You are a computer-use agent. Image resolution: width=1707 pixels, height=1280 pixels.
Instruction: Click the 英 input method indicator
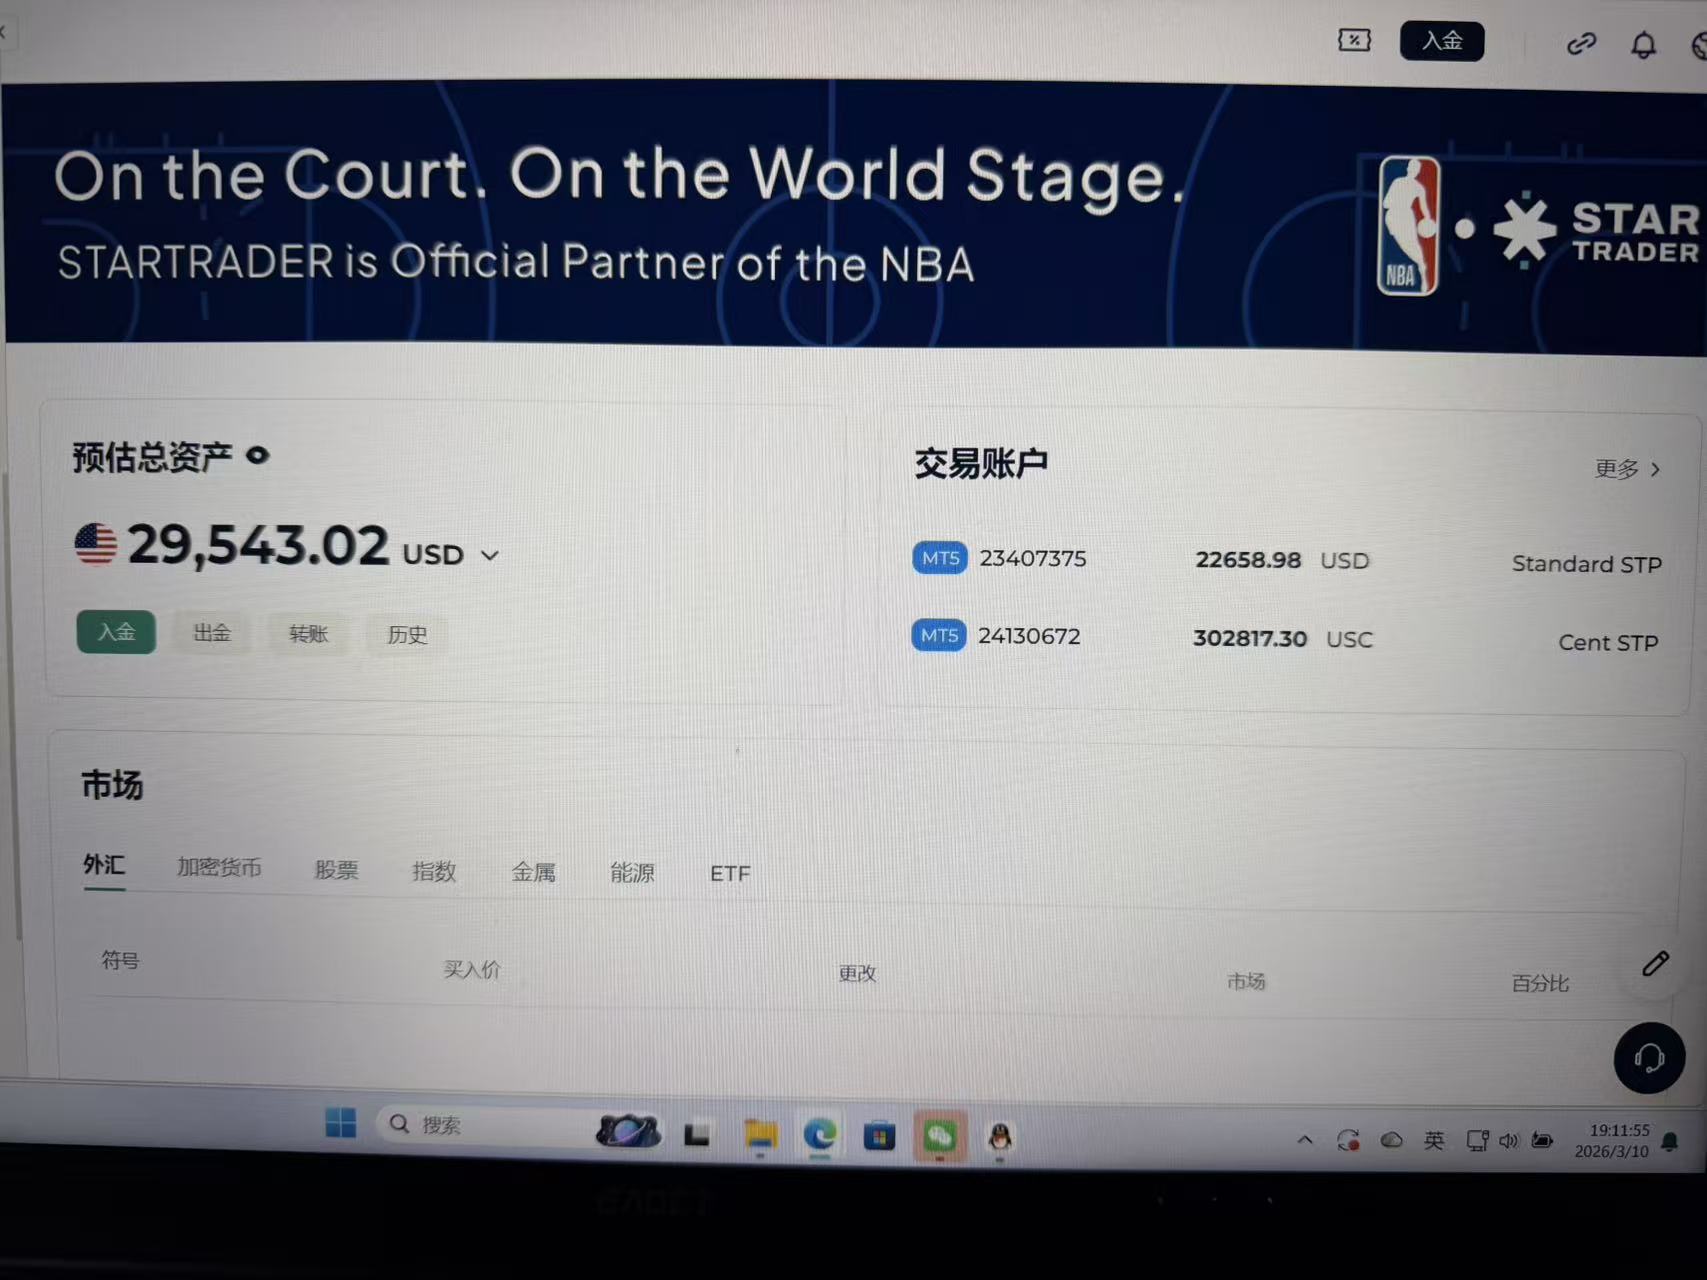point(1434,1140)
